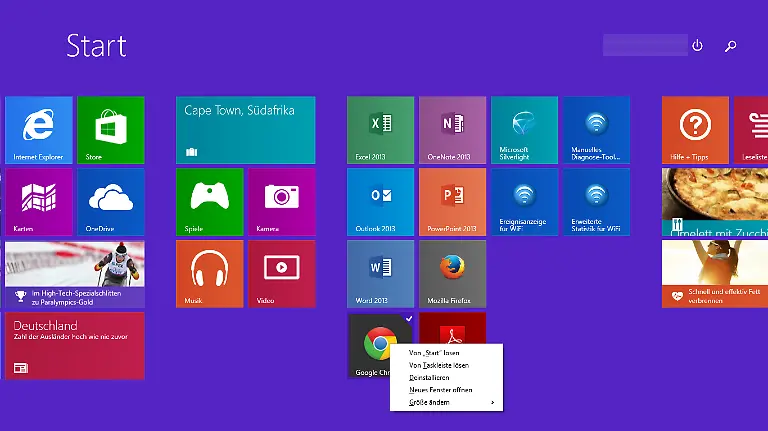
Task: Open Manuelles Diagnose-Tool tile
Action: pos(597,130)
